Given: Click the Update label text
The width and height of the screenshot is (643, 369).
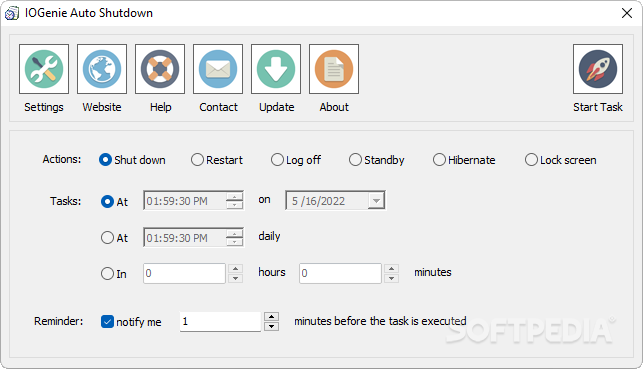Looking at the screenshot, I should coord(276,107).
